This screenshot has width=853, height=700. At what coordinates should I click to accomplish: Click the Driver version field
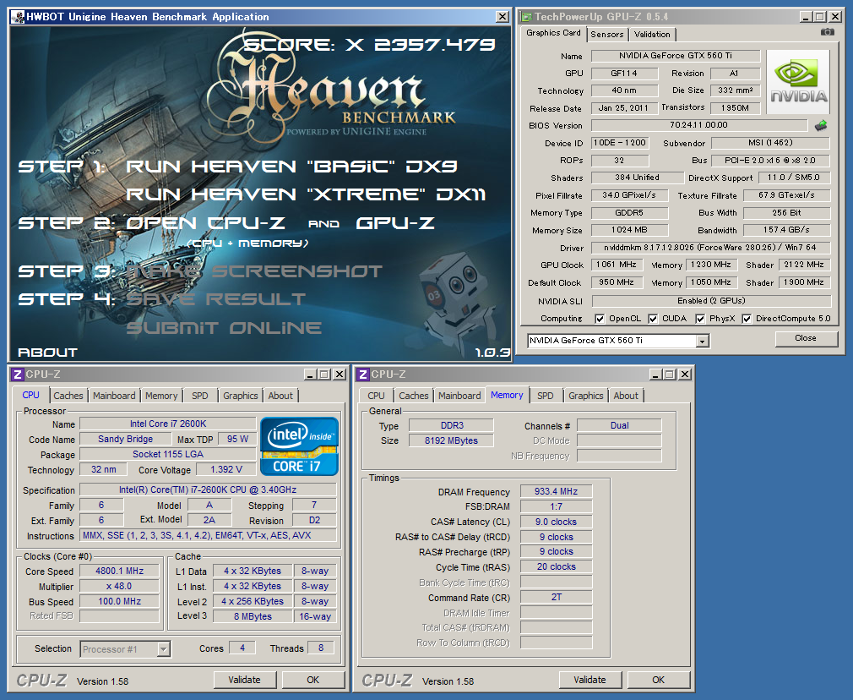point(710,247)
